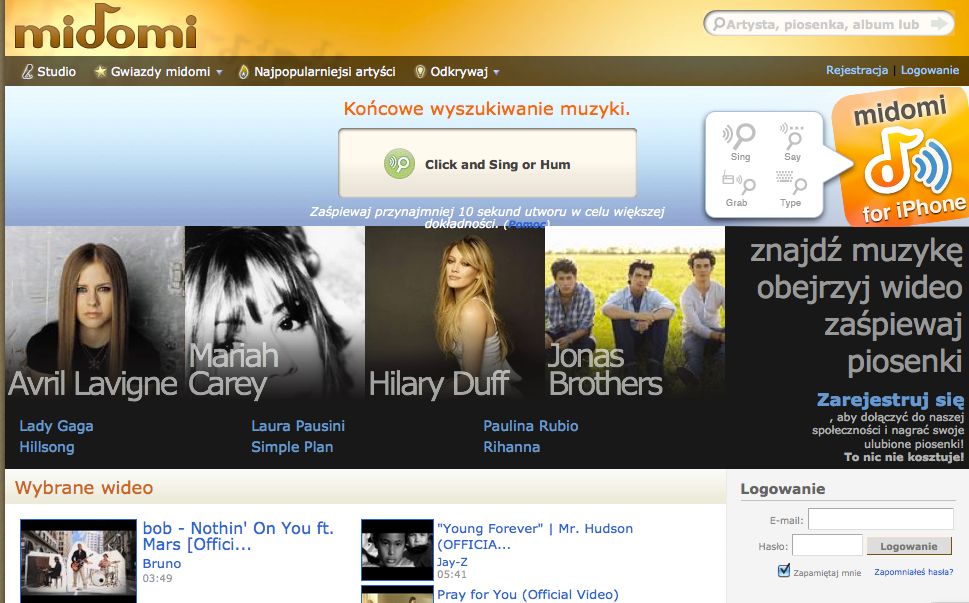Click the Say icon in iPhone panel

(x=792, y=137)
